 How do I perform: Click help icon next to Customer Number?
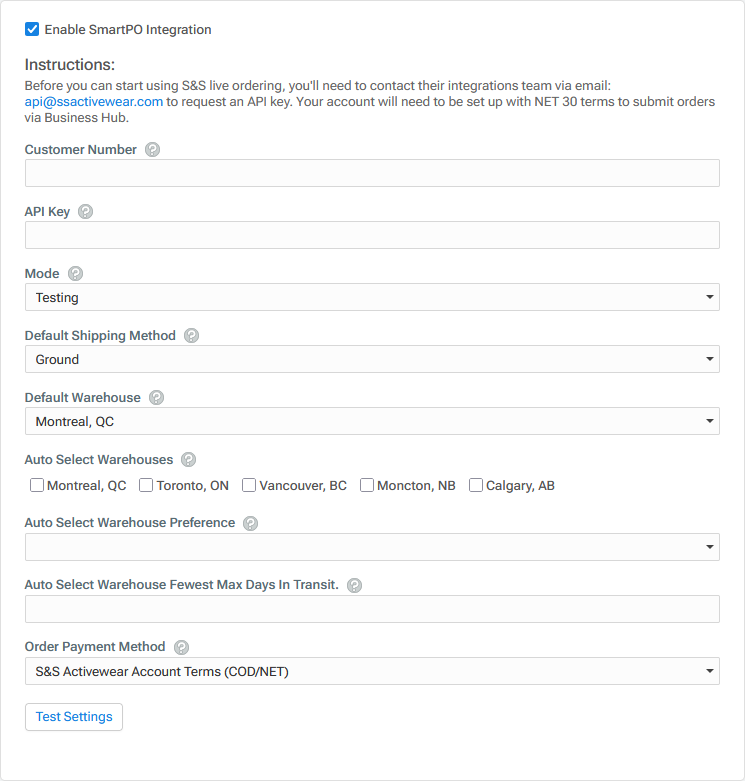click(152, 149)
